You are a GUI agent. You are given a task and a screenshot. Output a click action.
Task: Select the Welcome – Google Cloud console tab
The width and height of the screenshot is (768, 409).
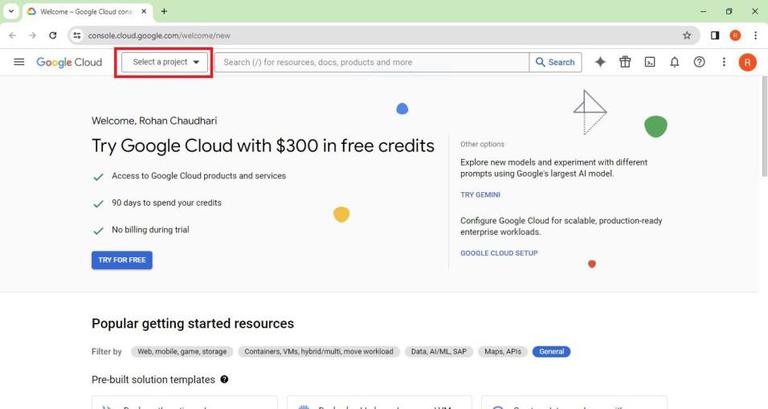(86, 11)
